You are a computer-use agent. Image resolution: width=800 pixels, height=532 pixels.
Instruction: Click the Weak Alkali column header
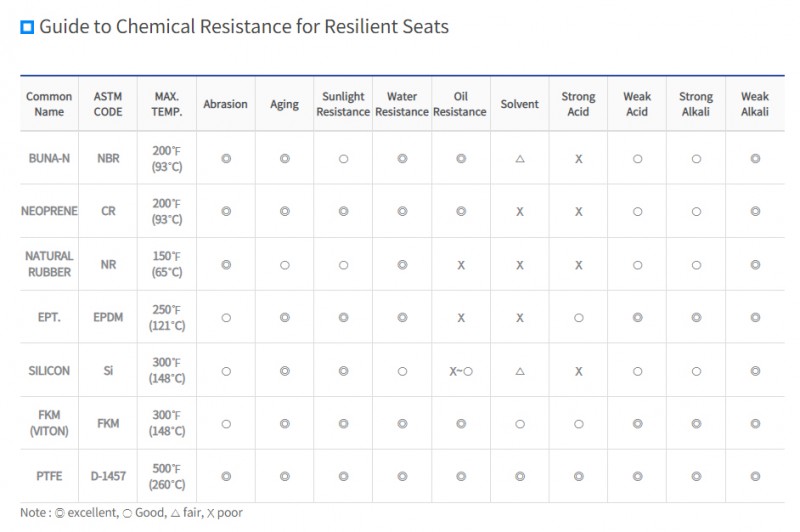[x=755, y=104]
